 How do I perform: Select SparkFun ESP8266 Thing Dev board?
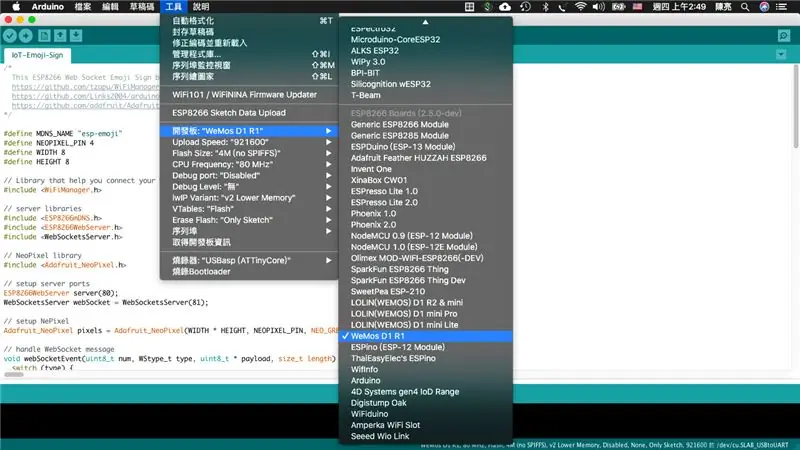(x=426, y=281)
